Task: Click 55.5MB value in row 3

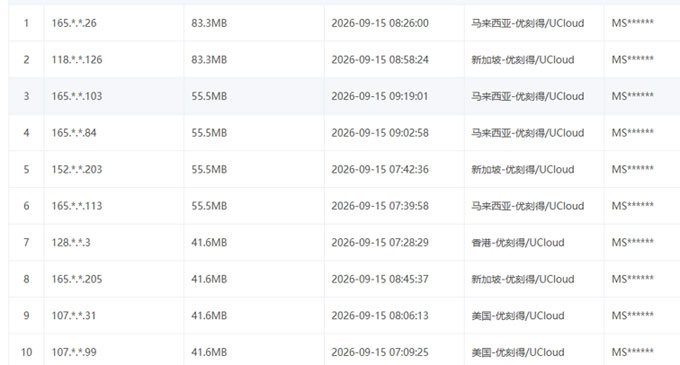Action: pos(209,96)
